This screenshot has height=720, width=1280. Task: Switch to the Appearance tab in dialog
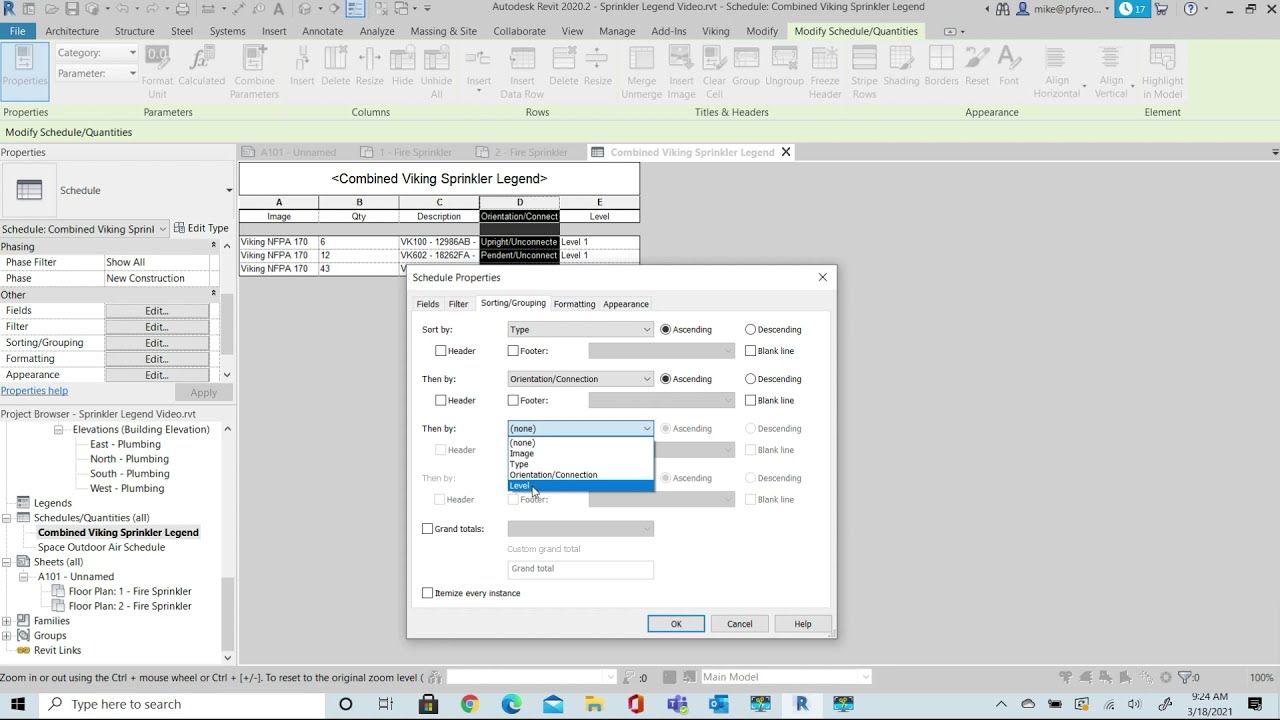tap(626, 304)
